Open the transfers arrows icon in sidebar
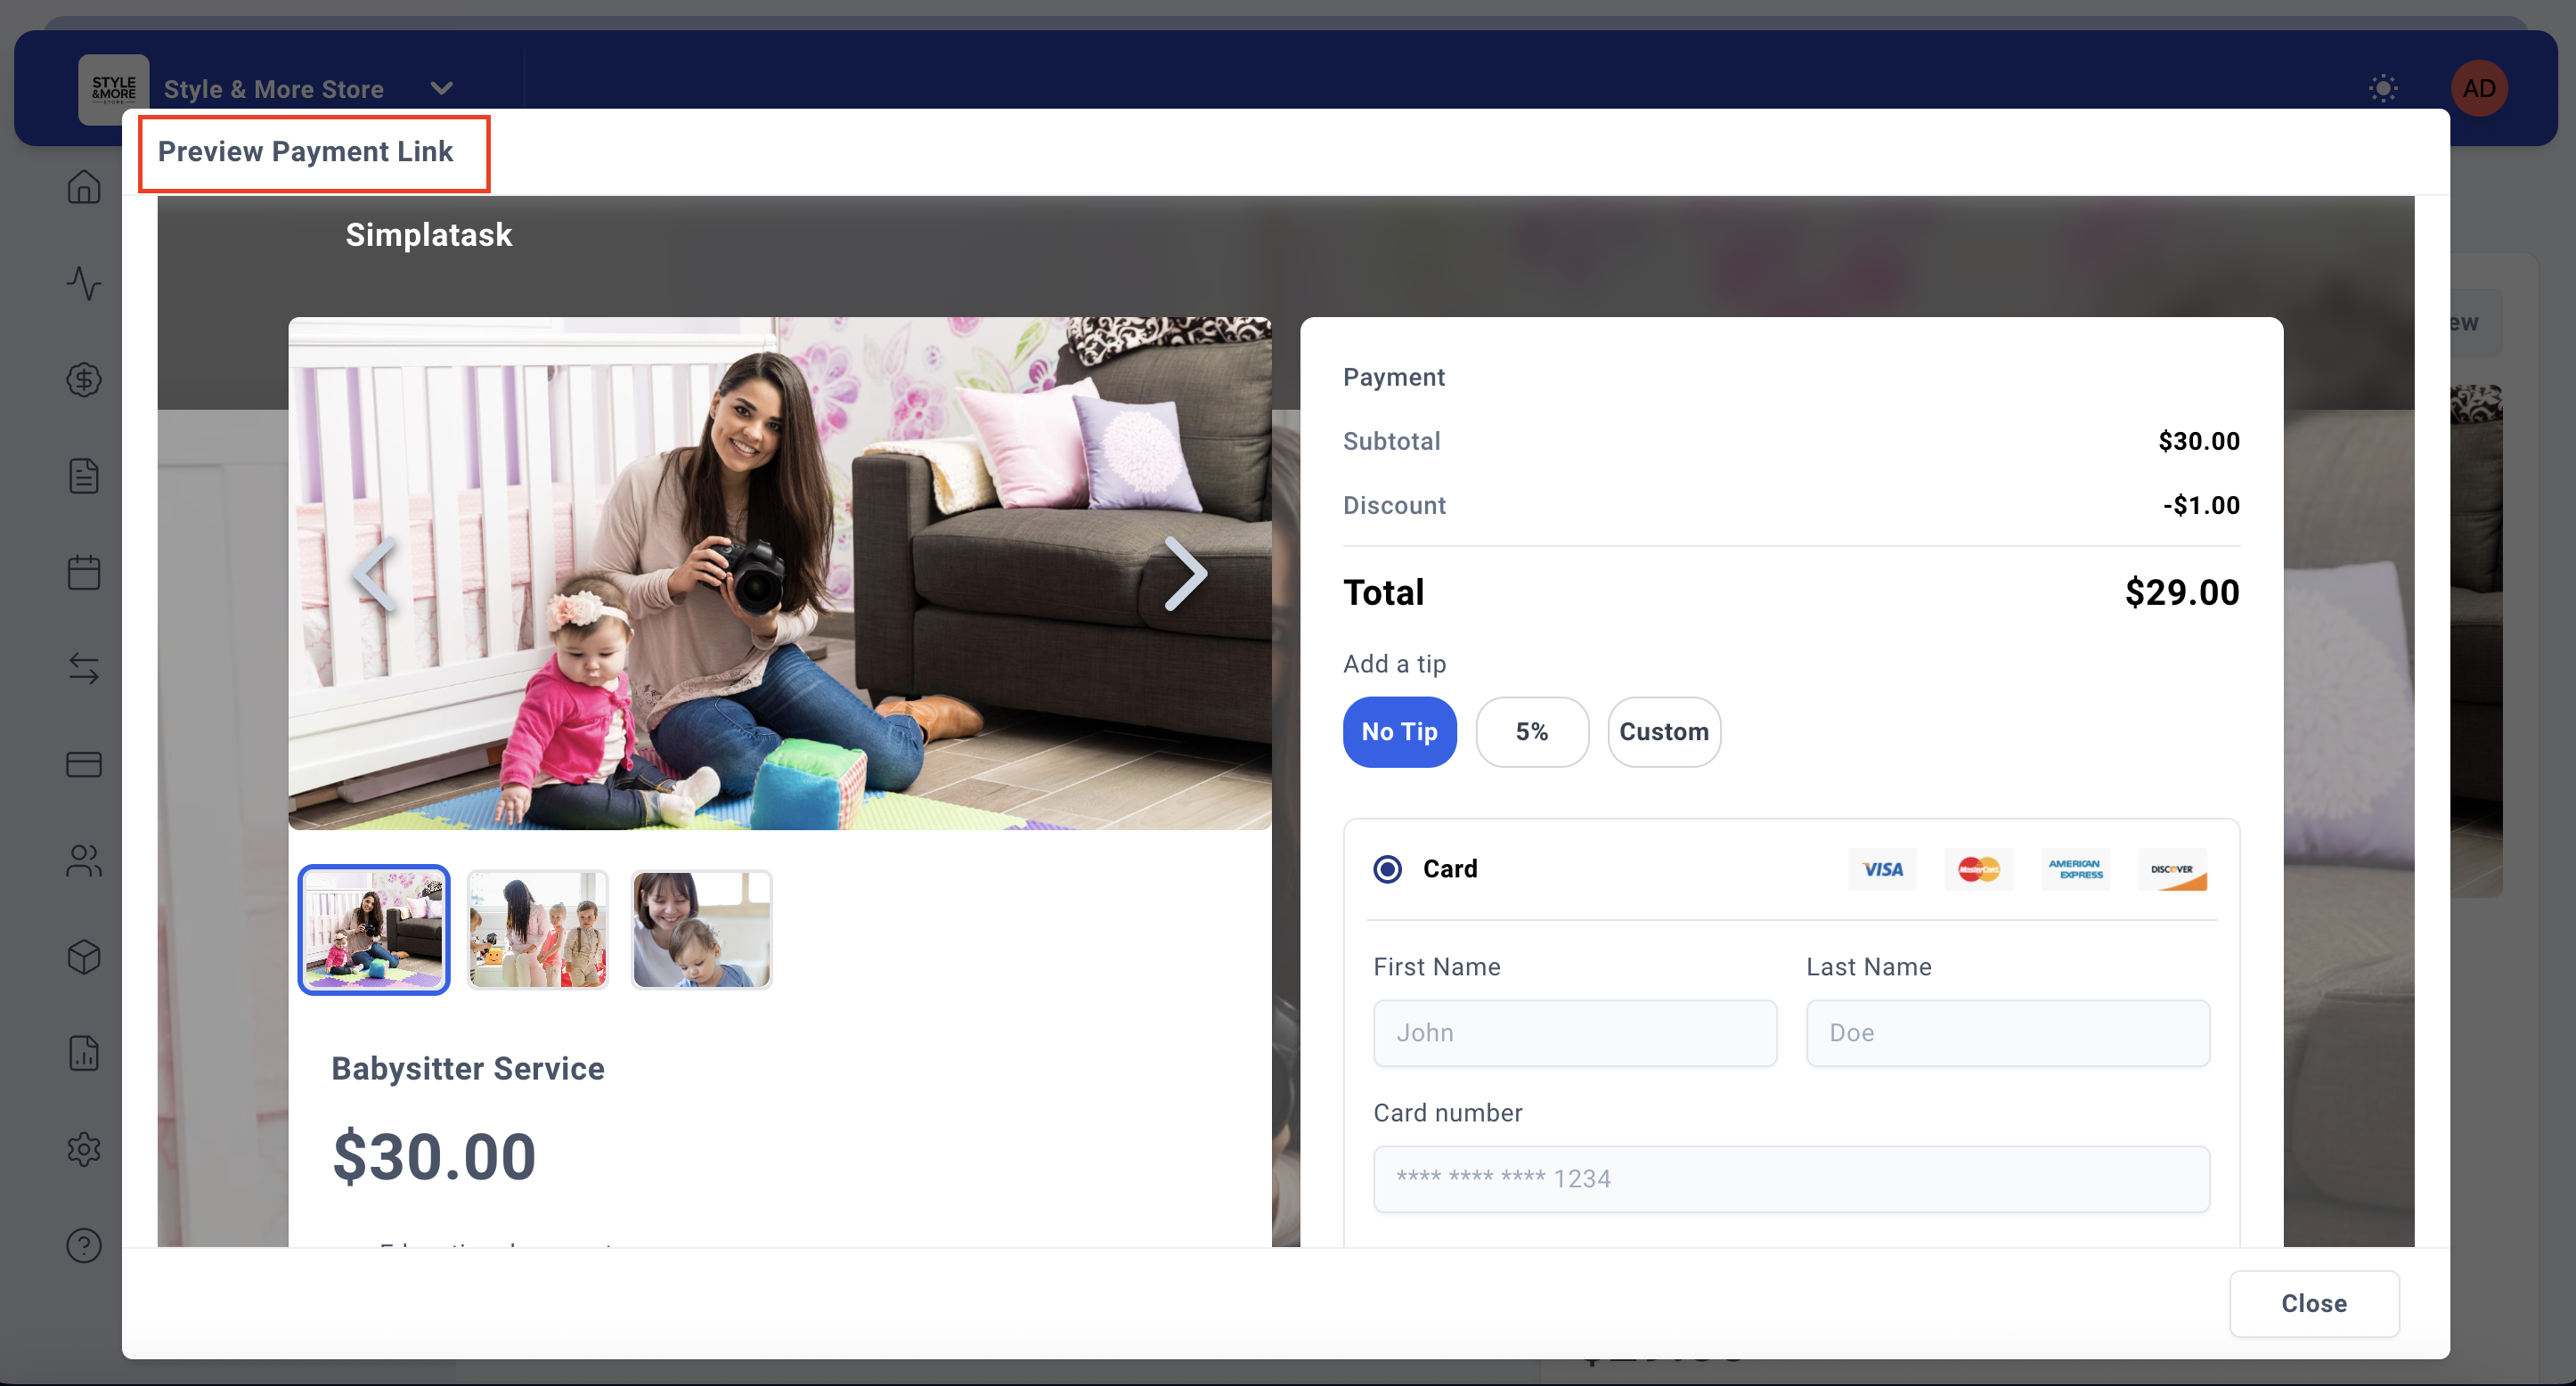This screenshot has height=1386, width=2576. click(84, 668)
